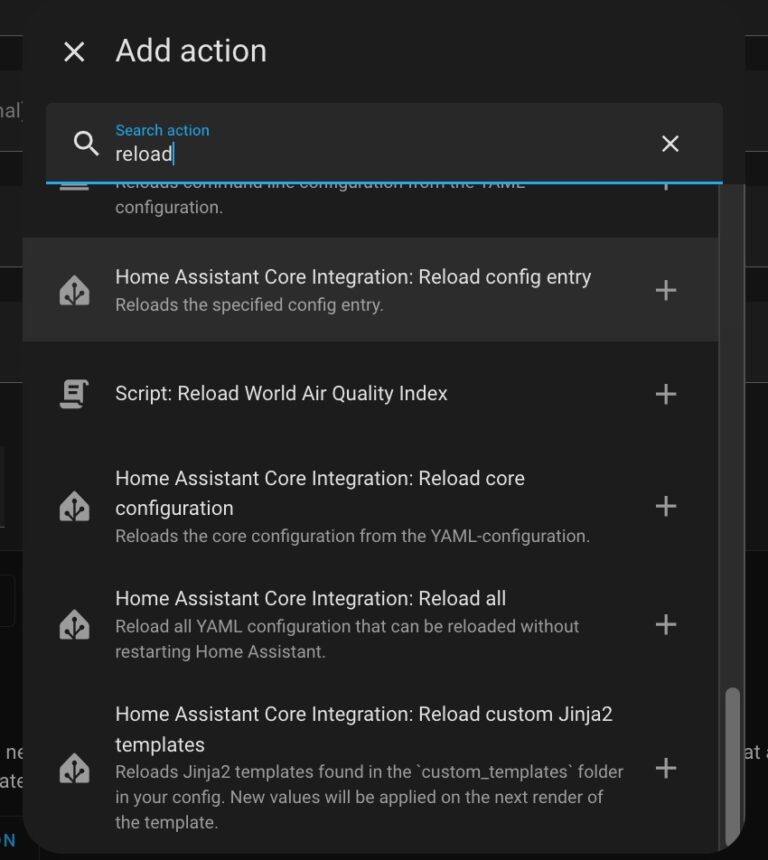Click Home Assistant icon beside Reload custom Jinja2 templates

tap(74, 767)
